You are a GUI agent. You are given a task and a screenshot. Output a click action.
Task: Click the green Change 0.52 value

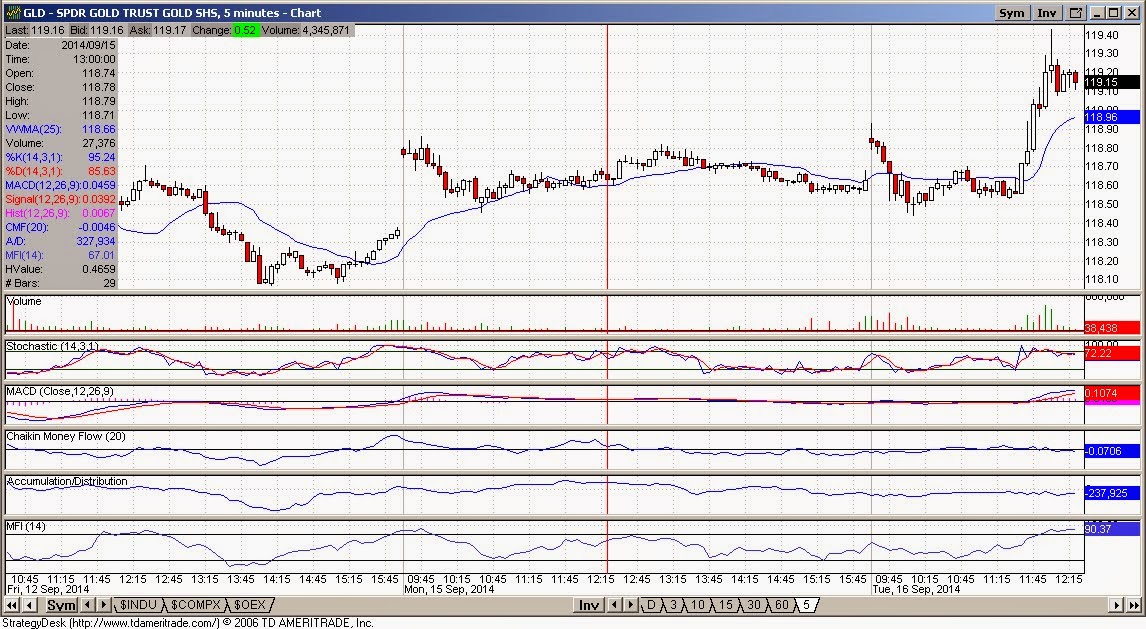[x=246, y=30]
